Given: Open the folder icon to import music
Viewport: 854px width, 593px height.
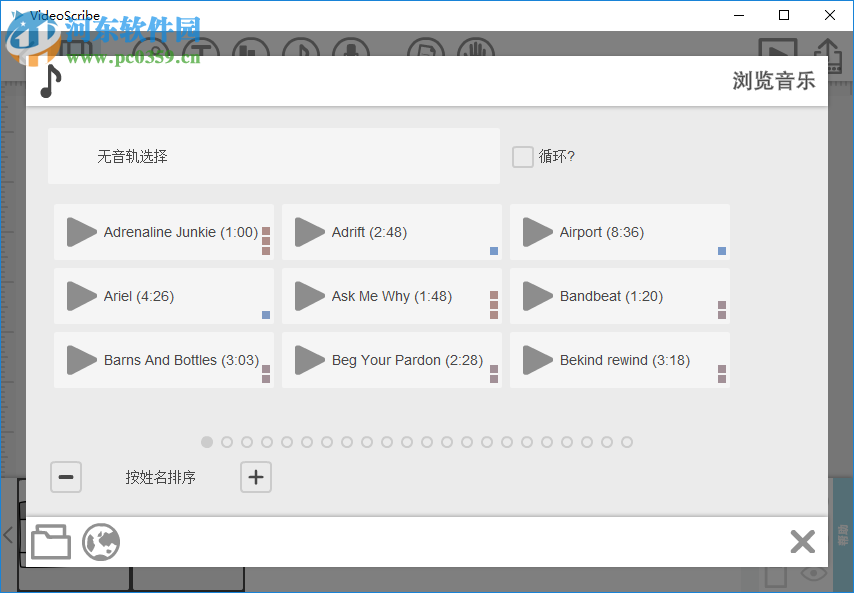Looking at the screenshot, I should pos(51,542).
